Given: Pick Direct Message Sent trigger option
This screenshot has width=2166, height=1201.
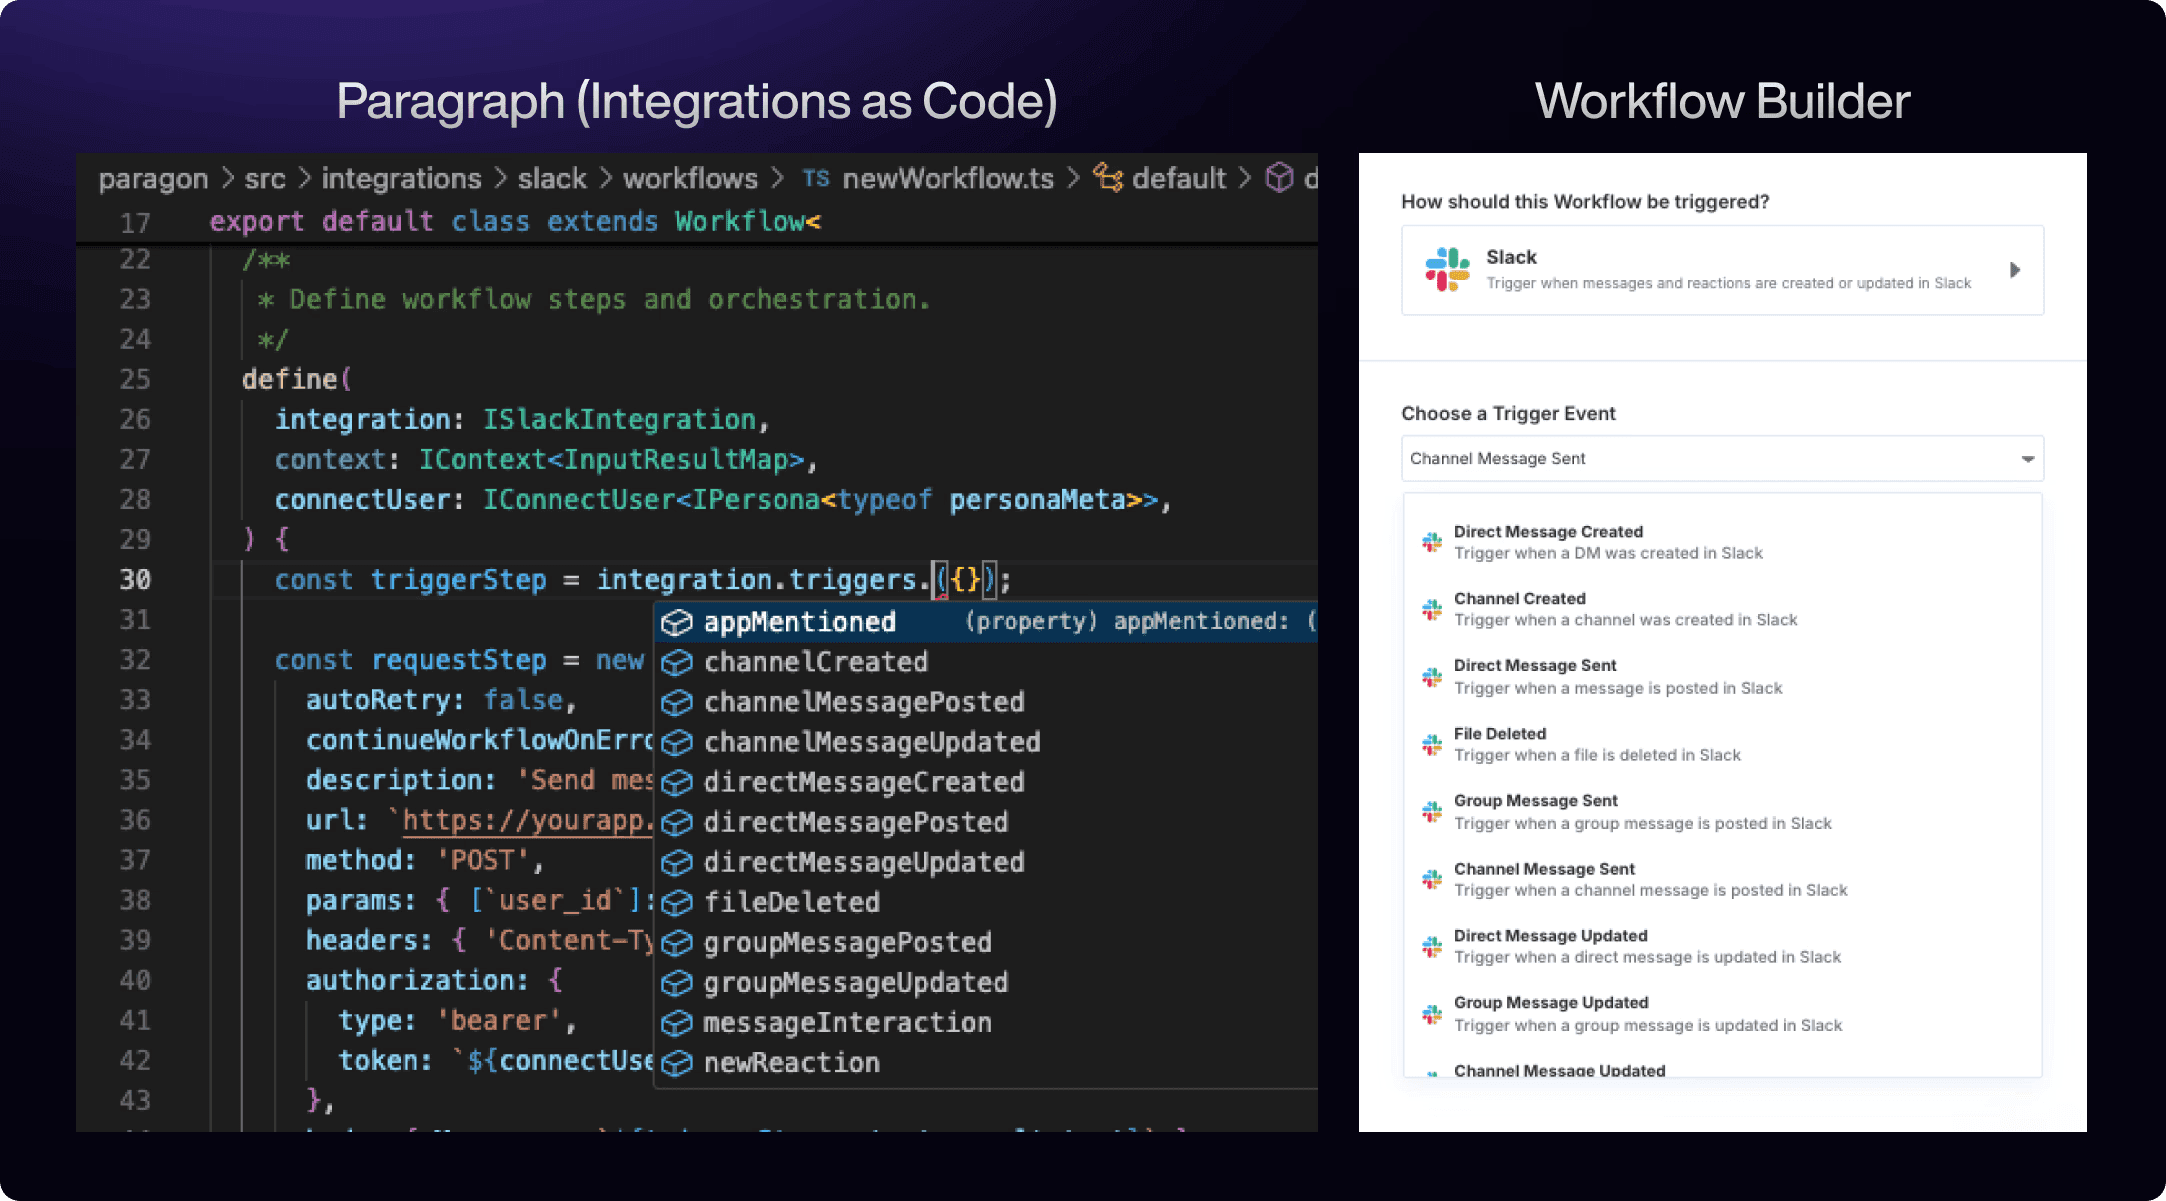Looking at the screenshot, I should [x=1617, y=677].
